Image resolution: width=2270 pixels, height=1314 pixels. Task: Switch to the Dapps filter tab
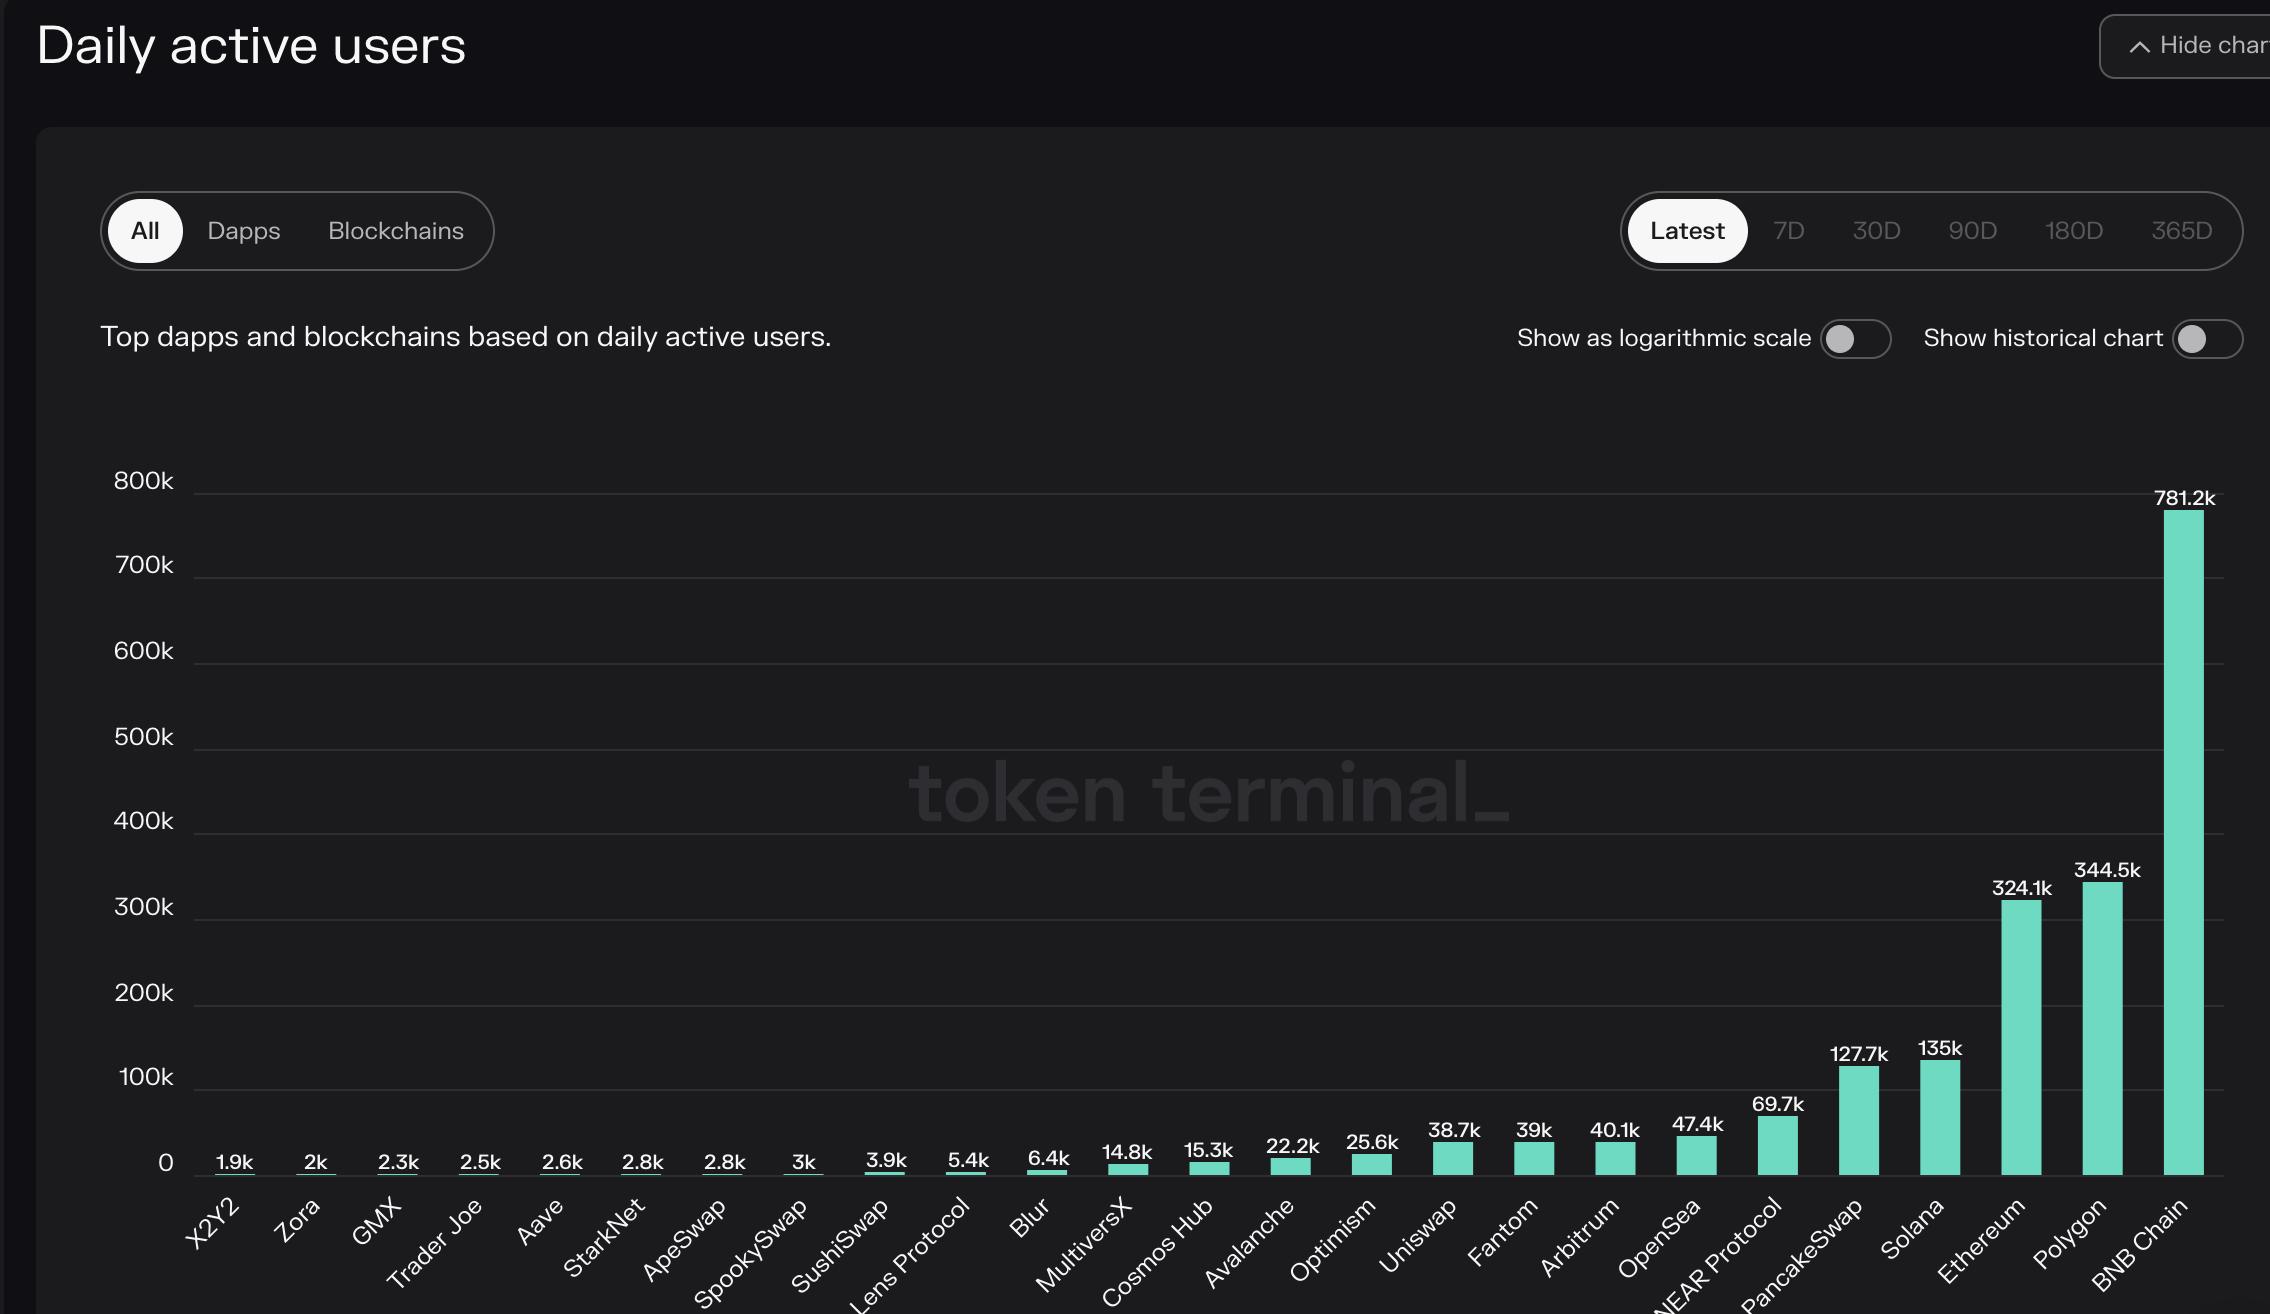click(x=244, y=231)
